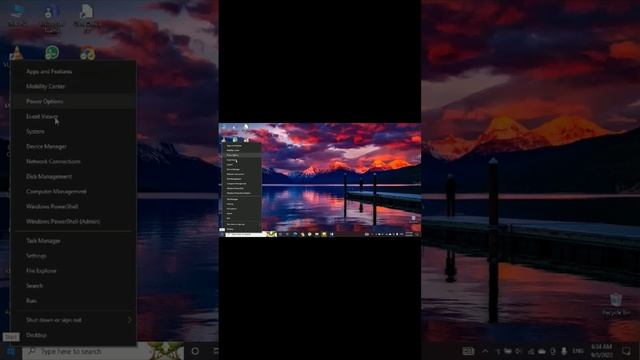Image resolution: width=640 pixels, height=360 pixels.
Task: Open Settings from the Win+X menu
Action: click(x=73, y=256)
